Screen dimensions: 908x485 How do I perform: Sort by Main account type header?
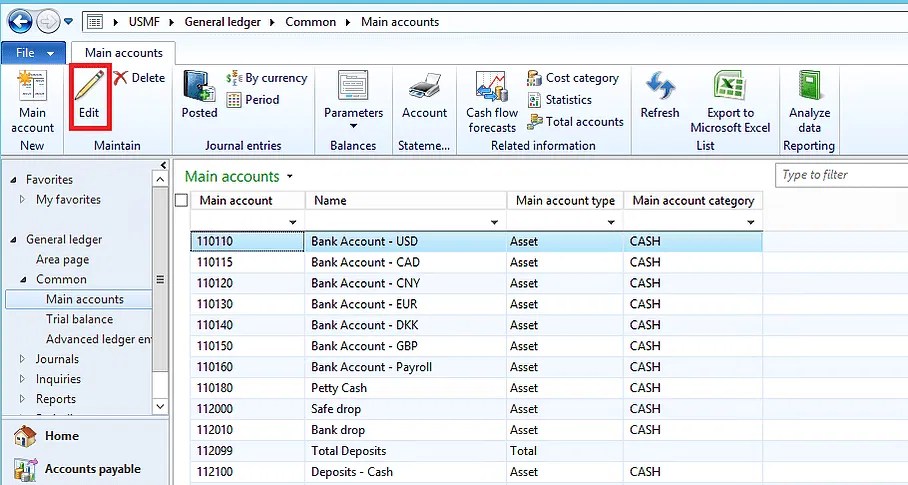click(565, 200)
